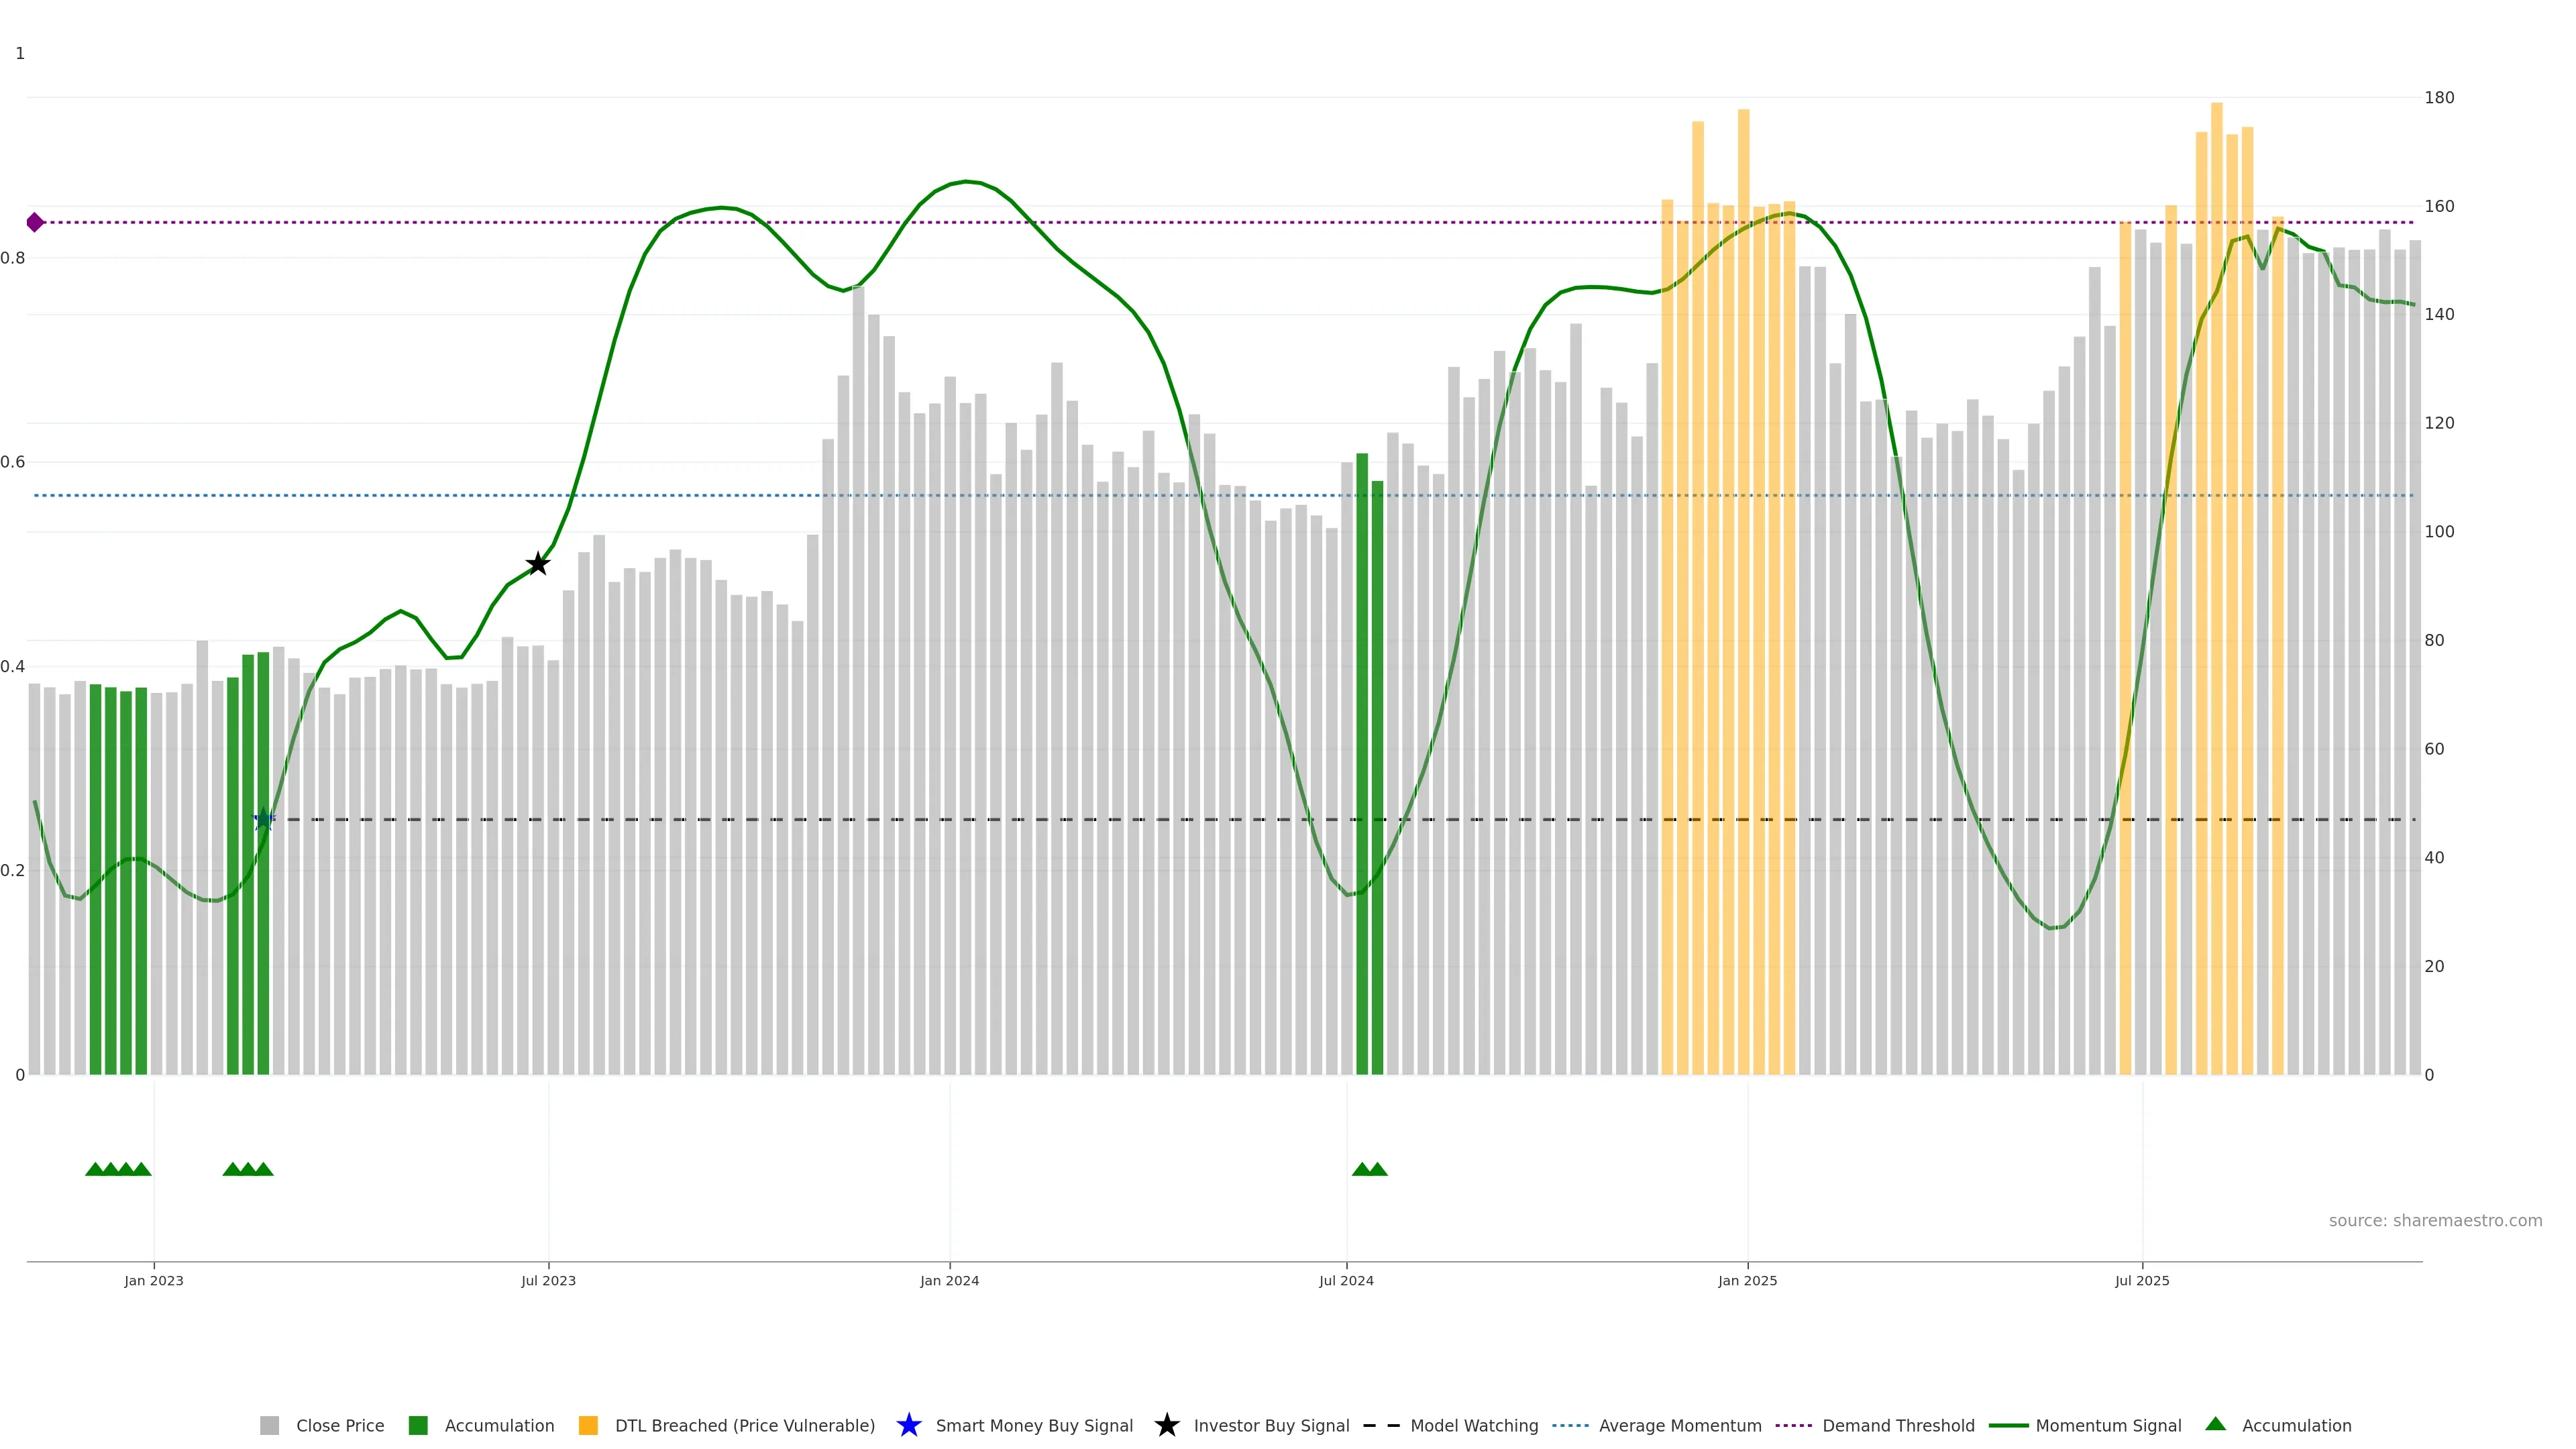Toggle the Model Watching legend entry
2576x1449 pixels.
click(x=1473, y=1425)
